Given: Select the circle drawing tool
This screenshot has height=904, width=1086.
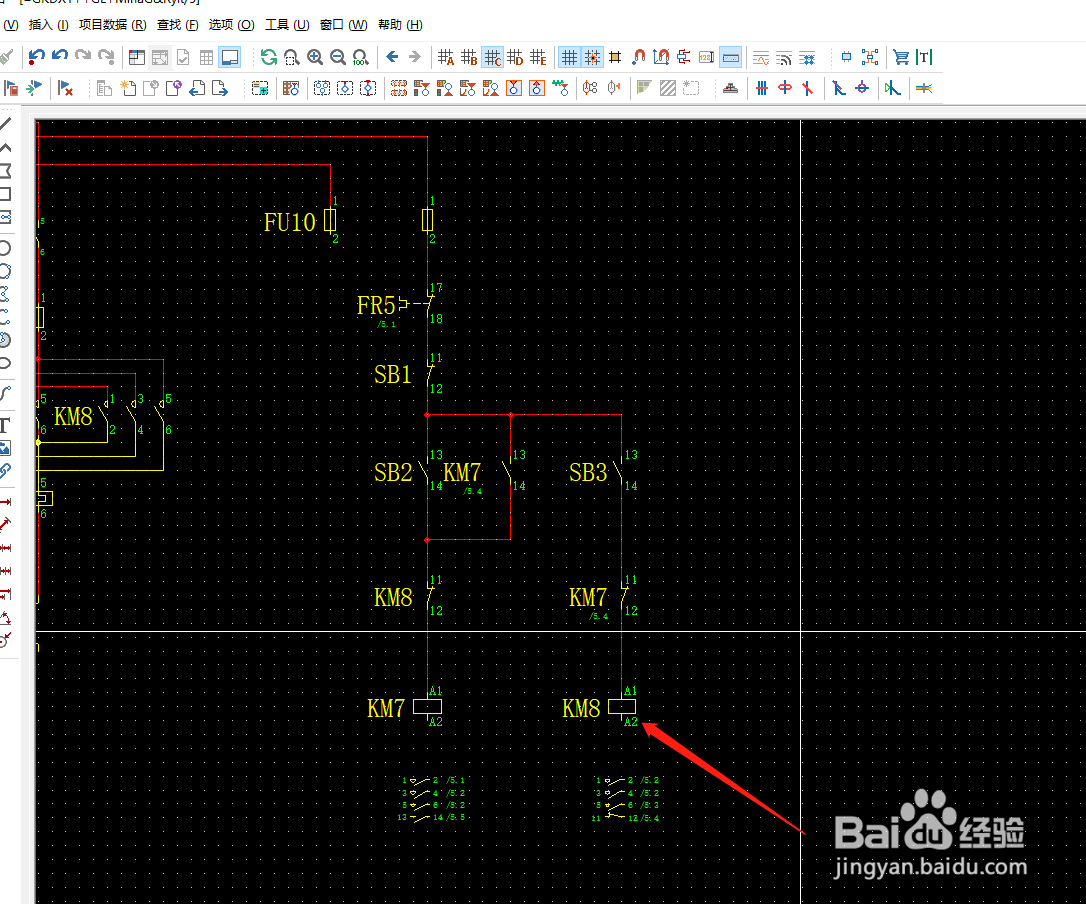Looking at the screenshot, I should (x=6, y=248).
